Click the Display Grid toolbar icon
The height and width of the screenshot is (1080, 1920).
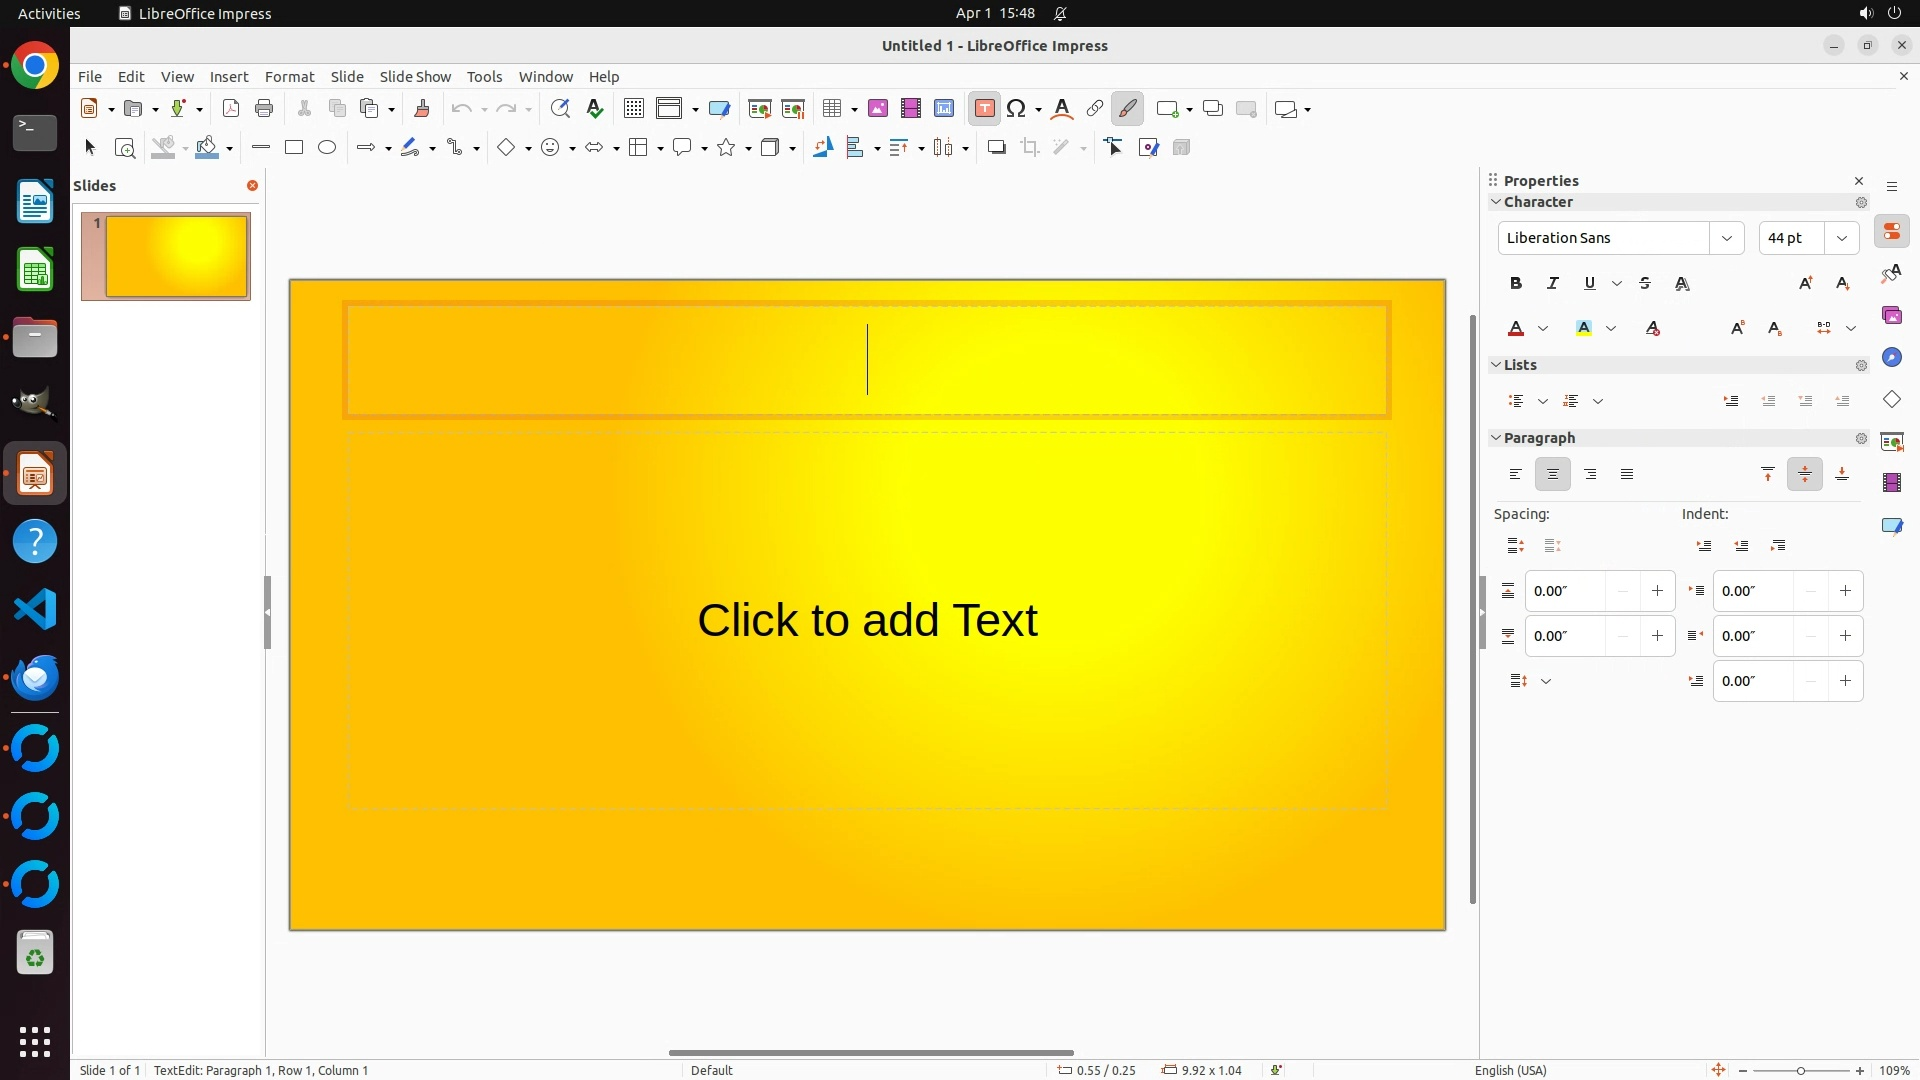pos(633,109)
